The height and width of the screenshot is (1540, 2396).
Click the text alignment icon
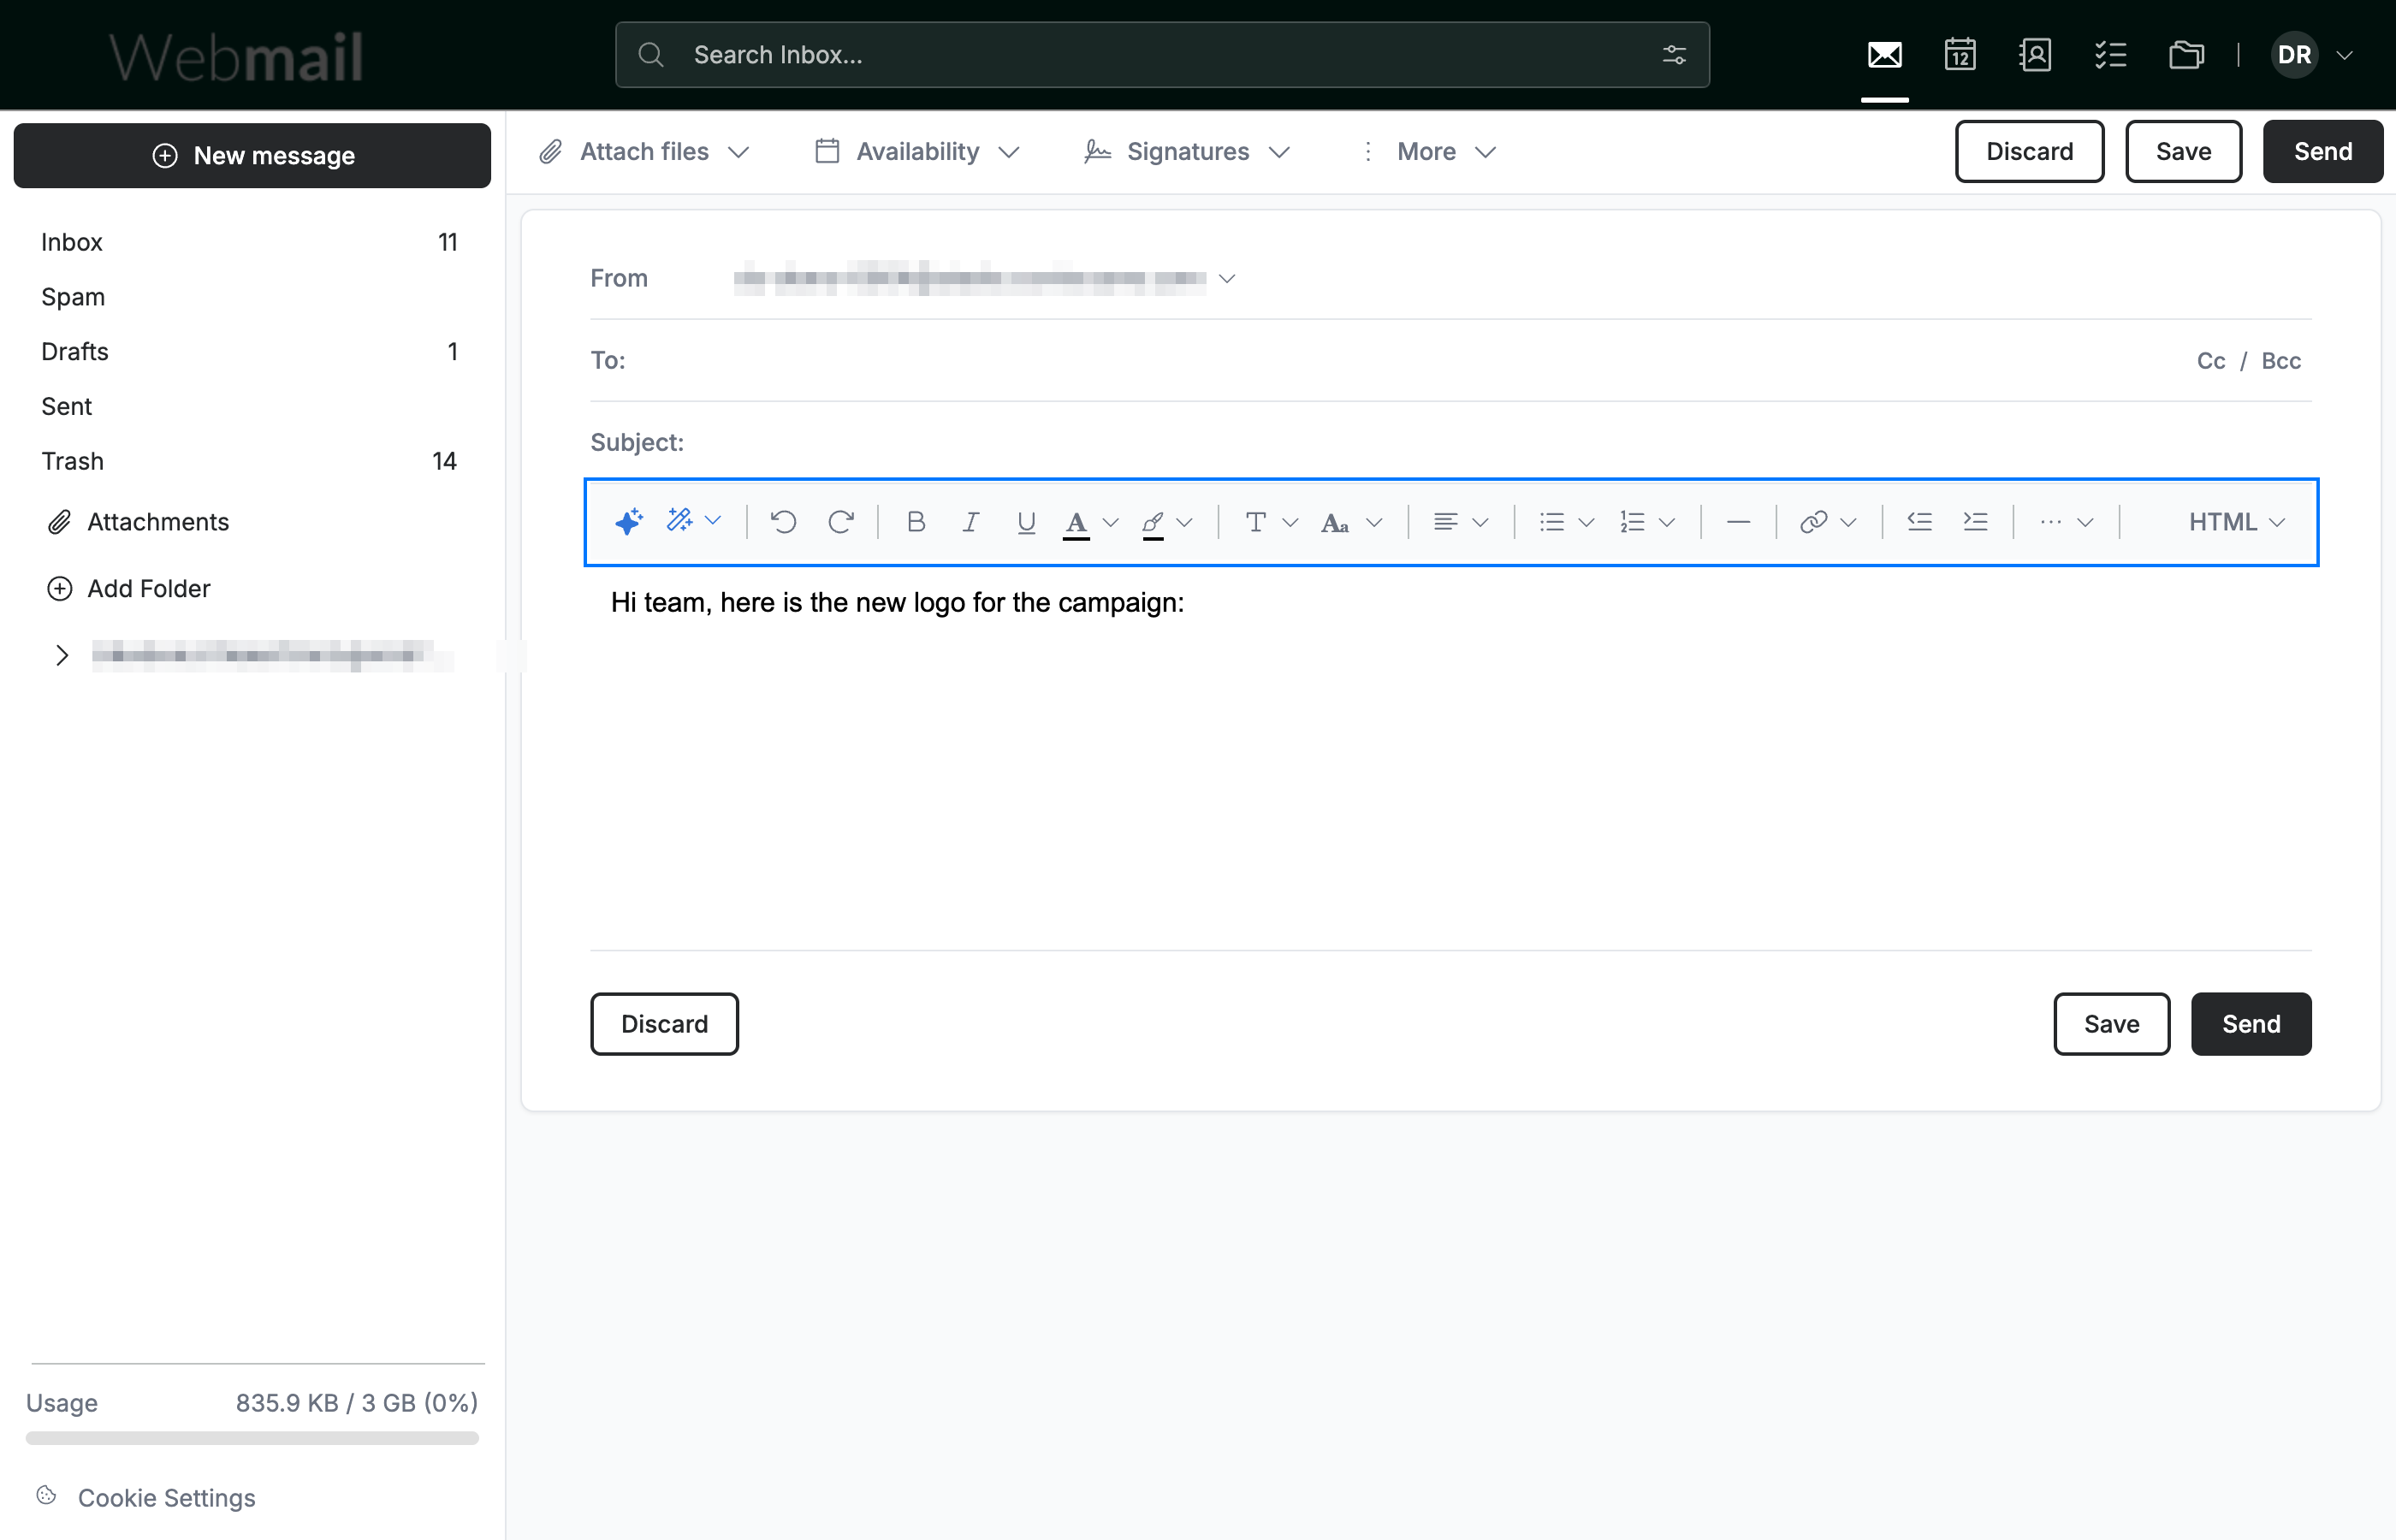1445,521
